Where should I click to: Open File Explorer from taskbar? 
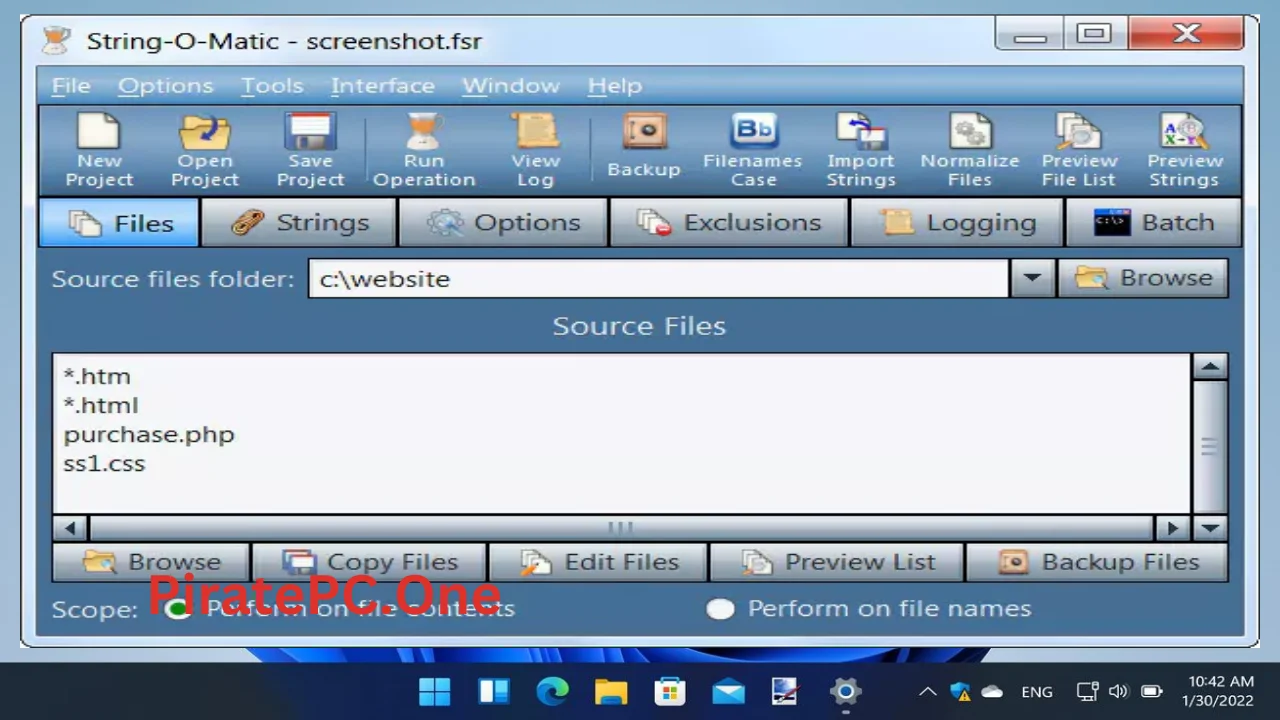[x=611, y=691]
